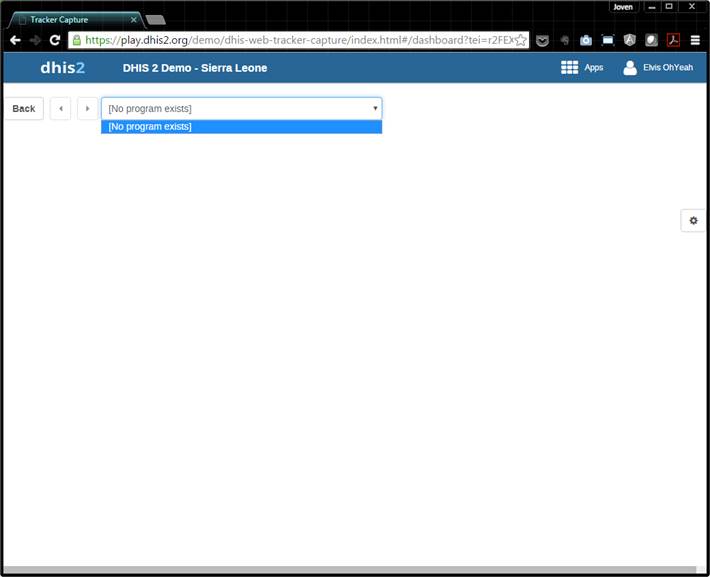Click the horizontal scrollbar at bottom
Viewport: 710px width, 577px height.
(350, 570)
